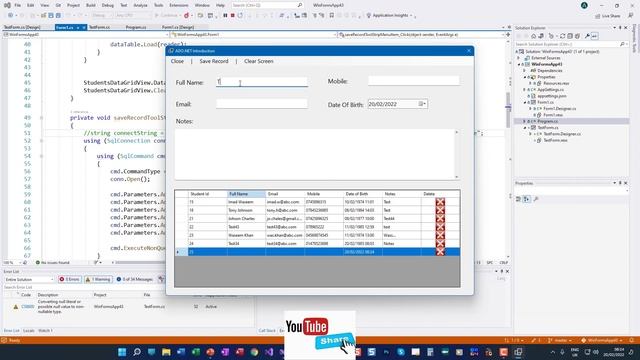Click the Stop Debugging red square in toolbar
Screen dimensions: 640x360
coord(233,16)
